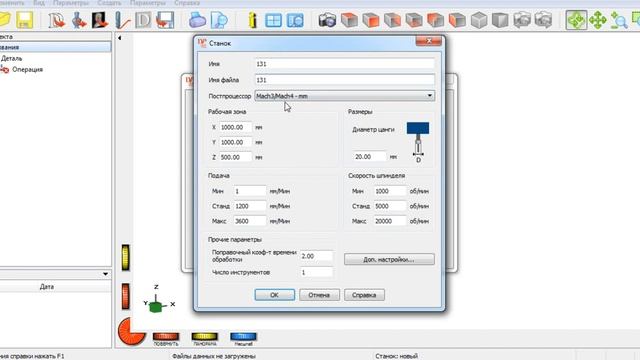
Task: Select the light gray isometric cube view
Action: coord(478,20)
